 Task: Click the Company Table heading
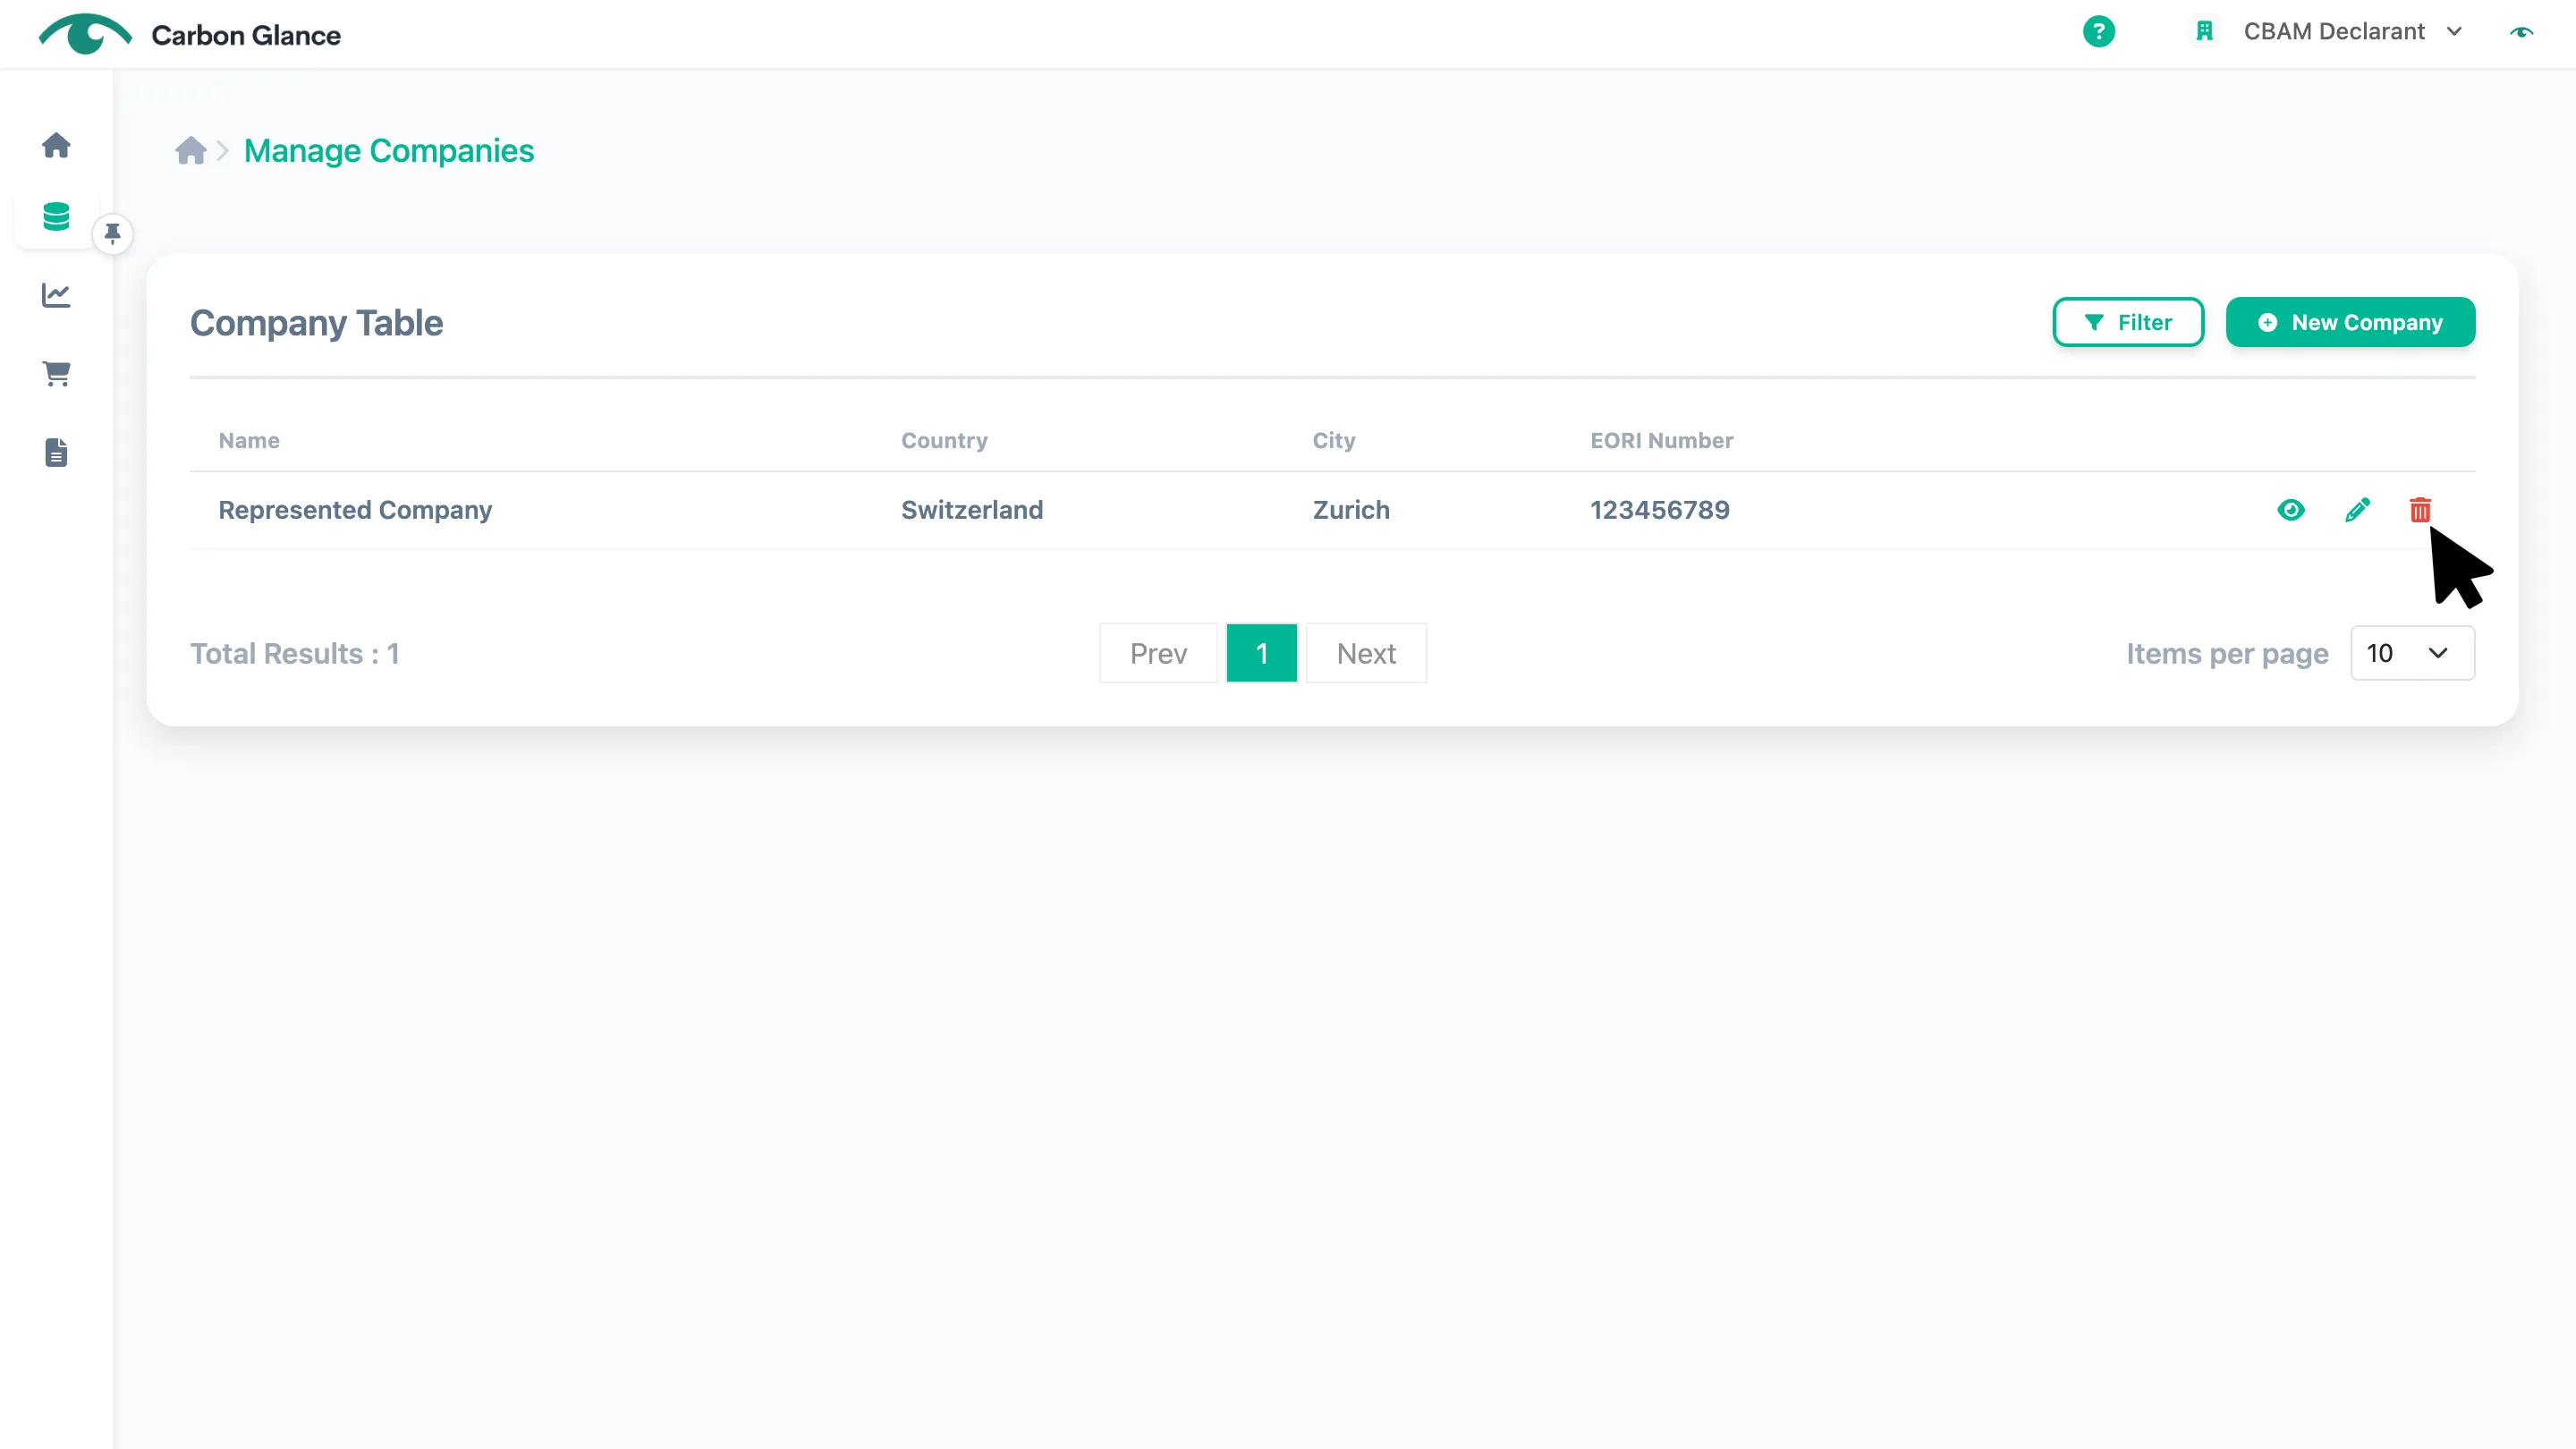pyautogui.click(x=316, y=323)
